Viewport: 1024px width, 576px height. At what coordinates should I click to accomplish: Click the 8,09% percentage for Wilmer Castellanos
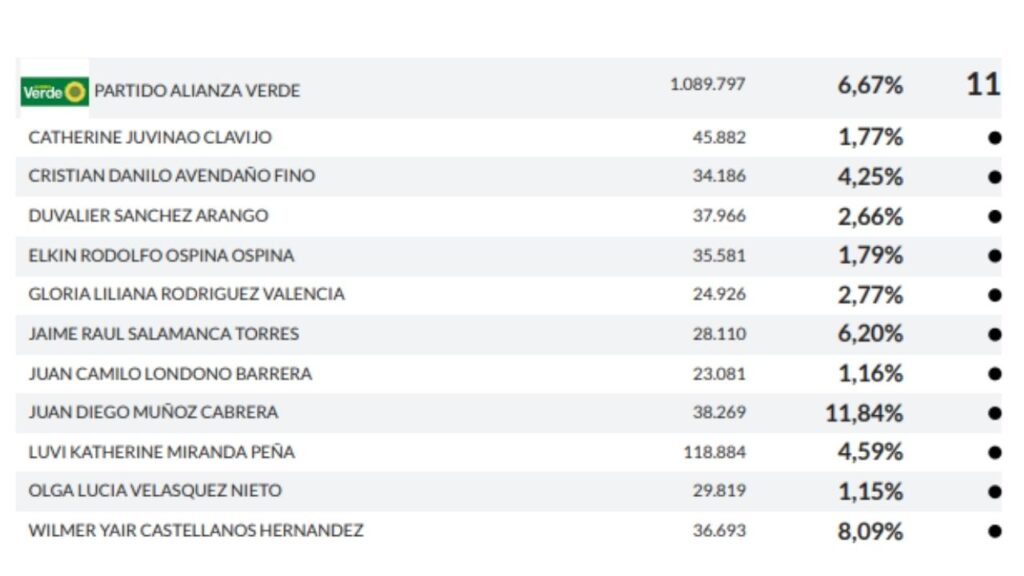pos(870,531)
